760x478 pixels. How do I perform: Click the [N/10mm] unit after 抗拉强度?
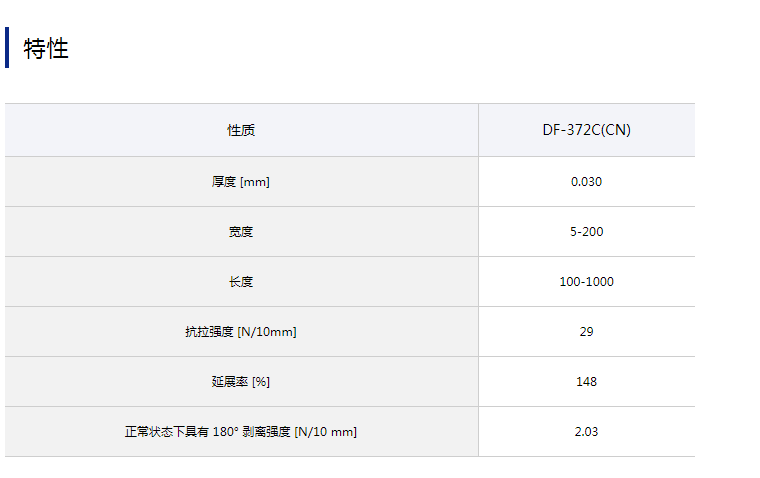click(267, 332)
